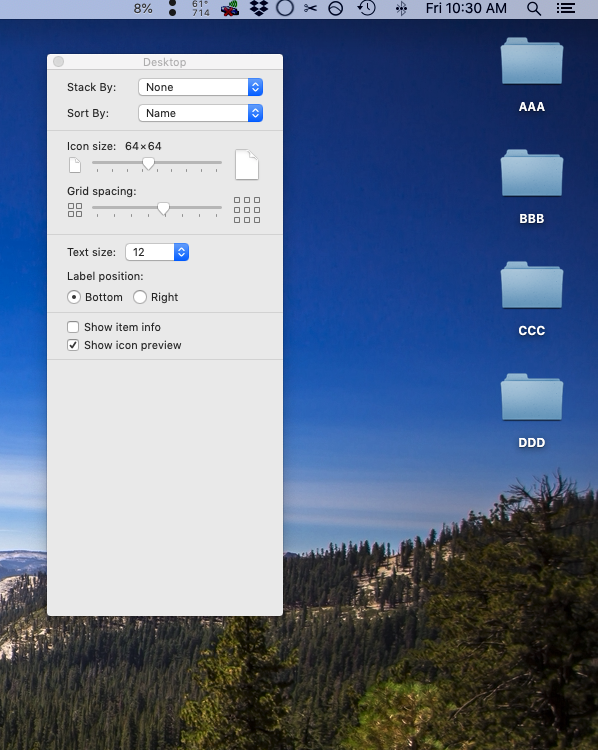Click the wide grid spacing icon
This screenshot has height=750, width=598.
click(x=247, y=210)
